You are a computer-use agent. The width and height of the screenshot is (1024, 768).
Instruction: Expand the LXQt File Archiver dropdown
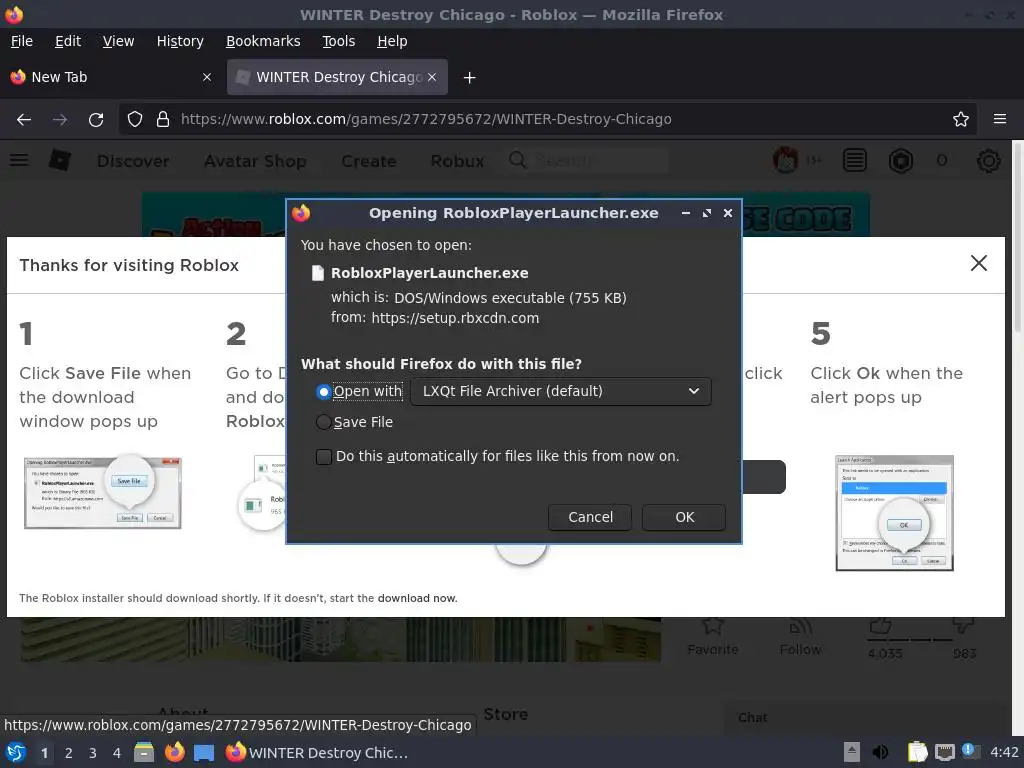[x=561, y=391]
